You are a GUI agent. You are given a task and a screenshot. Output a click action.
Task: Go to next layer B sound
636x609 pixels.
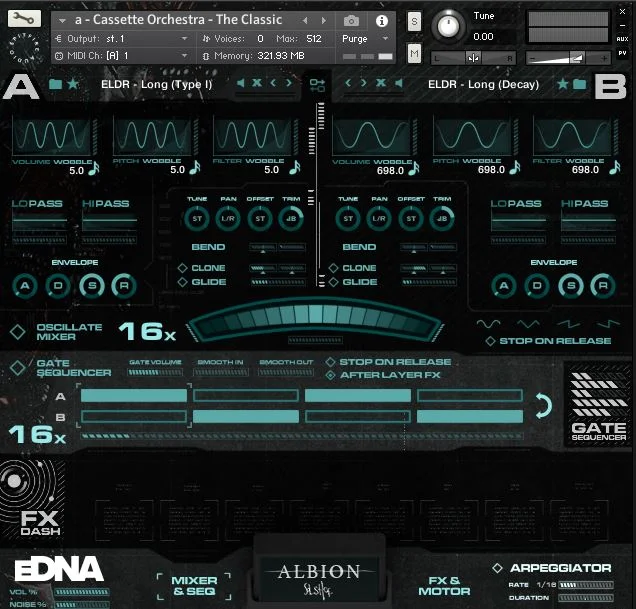(x=363, y=83)
